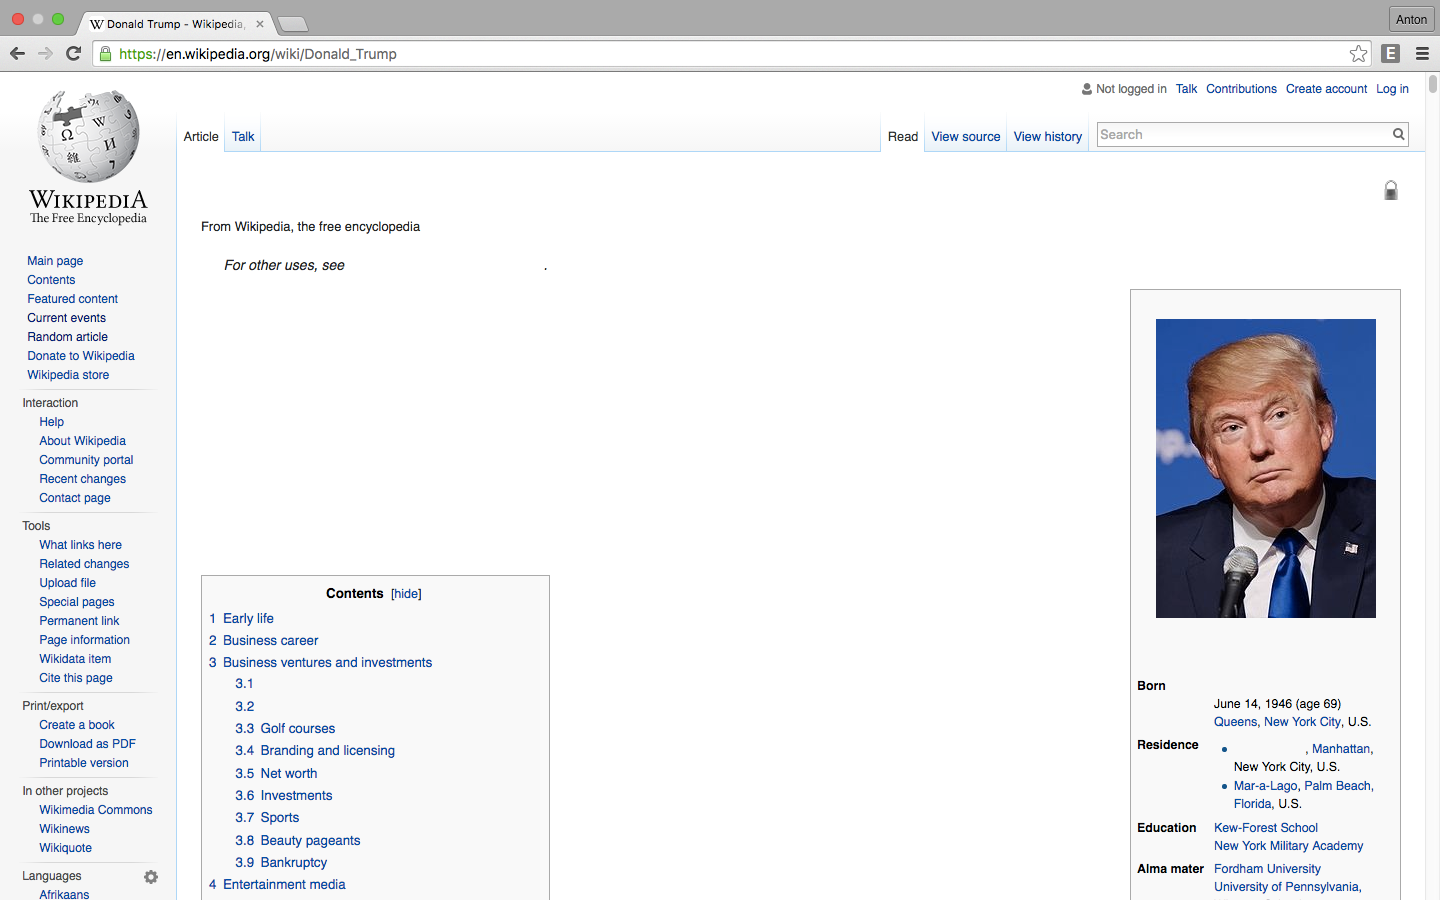Click the page protection padlock icon
Viewport: 1440px width, 900px height.
pyautogui.click(x=1391, y=190)
